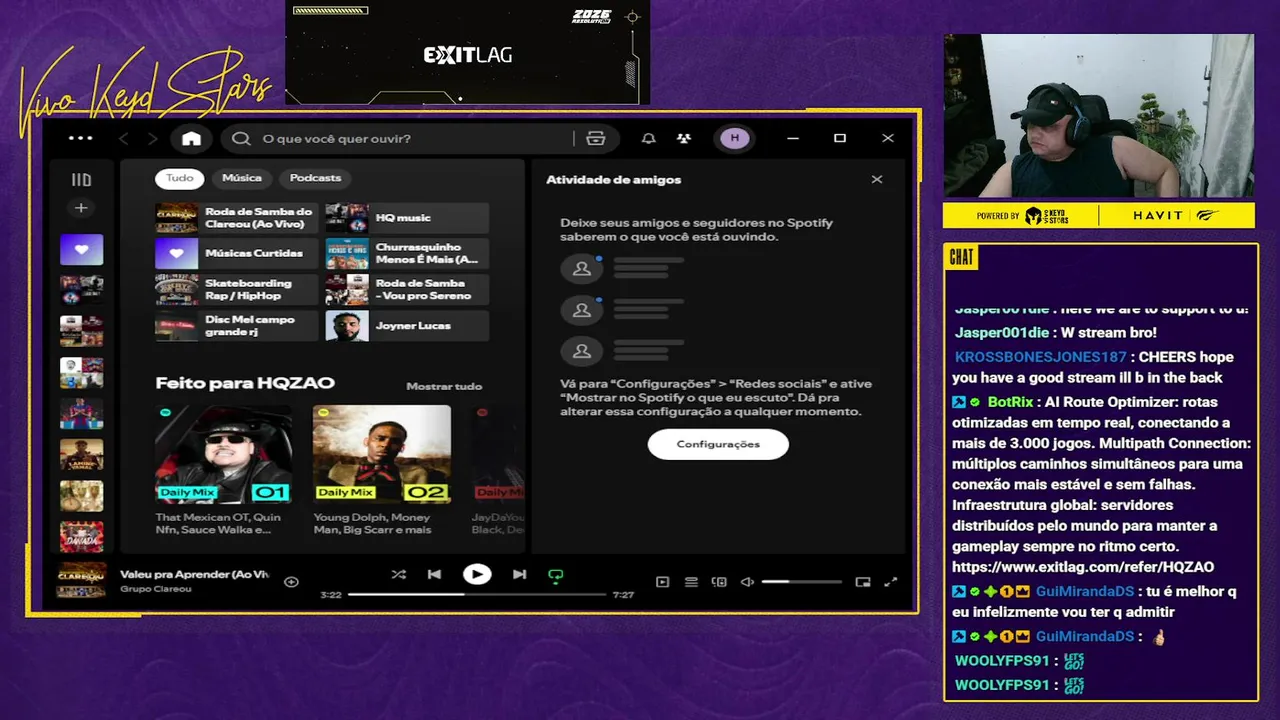Click the 'Feito para HQZAO' heading
The image size is (1280, 720).
tap(245, 383)
